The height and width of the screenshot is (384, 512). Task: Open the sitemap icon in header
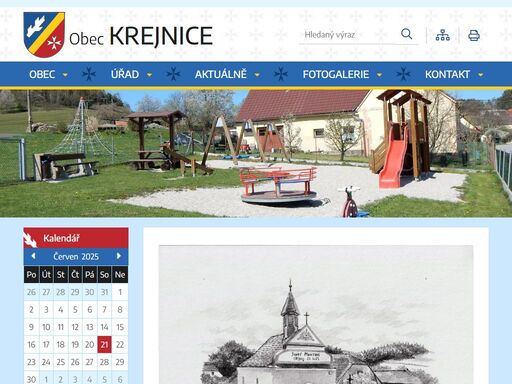443,35
